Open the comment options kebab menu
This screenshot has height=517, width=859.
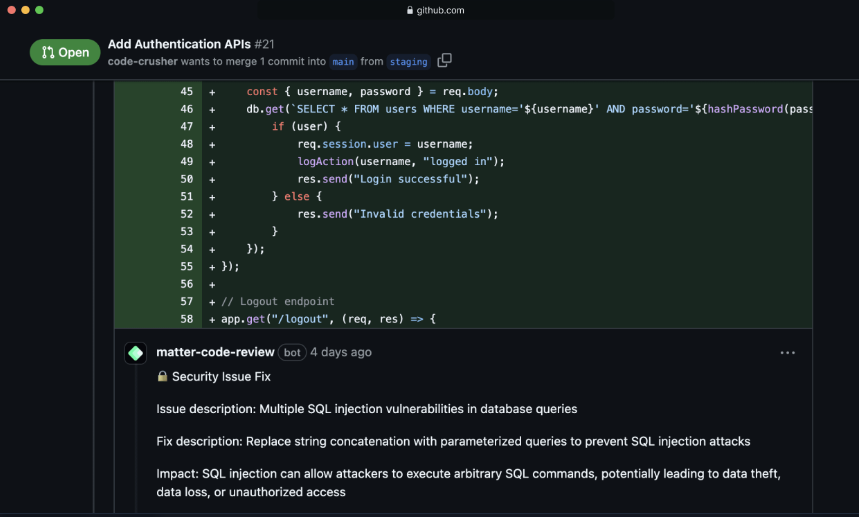coord(788,353)
